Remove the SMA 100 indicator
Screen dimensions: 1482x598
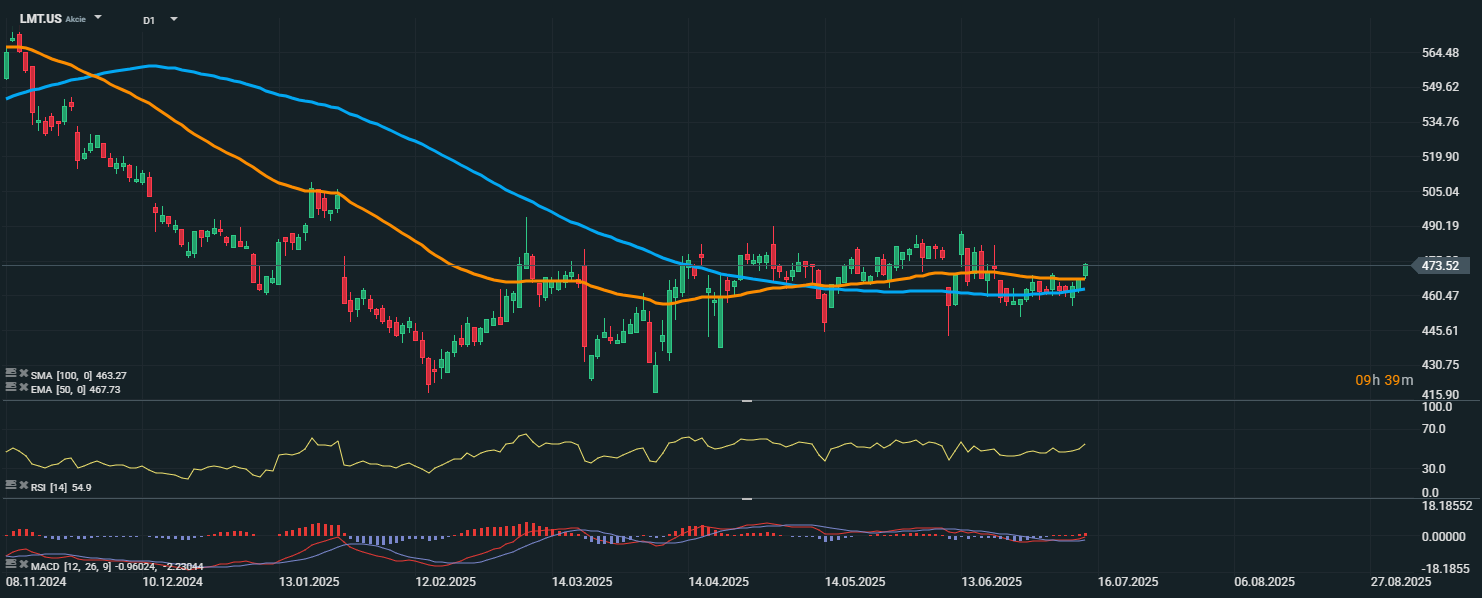24,373
